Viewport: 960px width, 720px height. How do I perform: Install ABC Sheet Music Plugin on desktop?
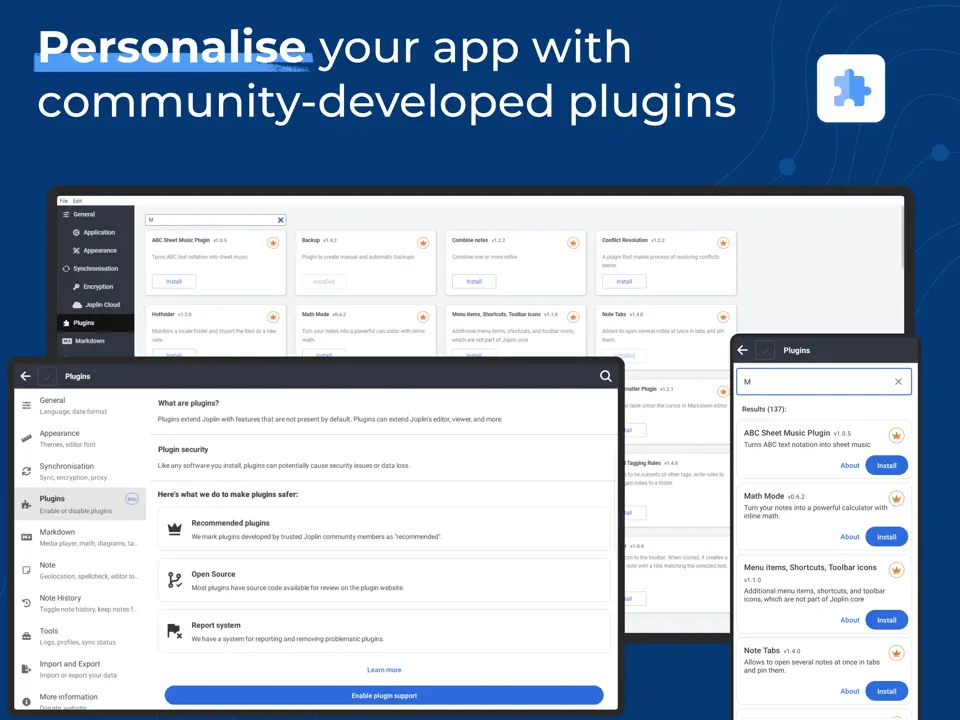pyautogui.click(x=174, y=282)
